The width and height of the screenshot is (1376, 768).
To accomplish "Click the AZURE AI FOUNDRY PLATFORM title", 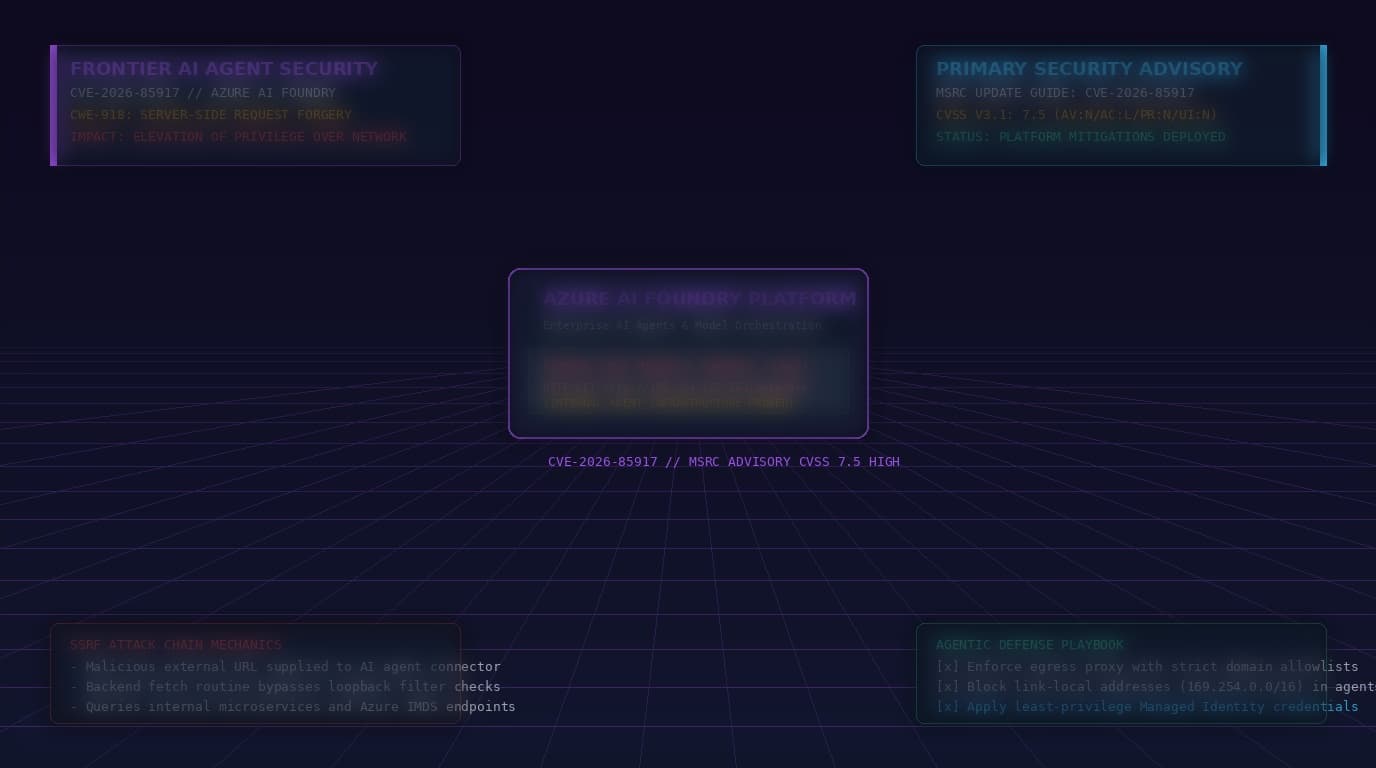I will coord(700,299).
